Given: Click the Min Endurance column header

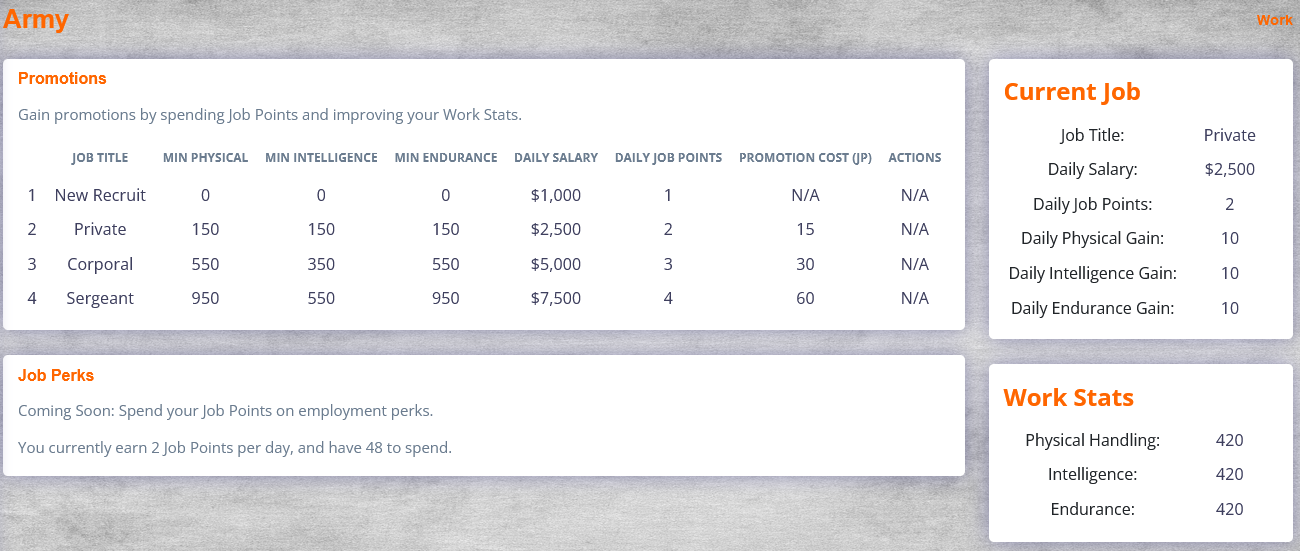Looking at the screenshot, I should 445,158.
